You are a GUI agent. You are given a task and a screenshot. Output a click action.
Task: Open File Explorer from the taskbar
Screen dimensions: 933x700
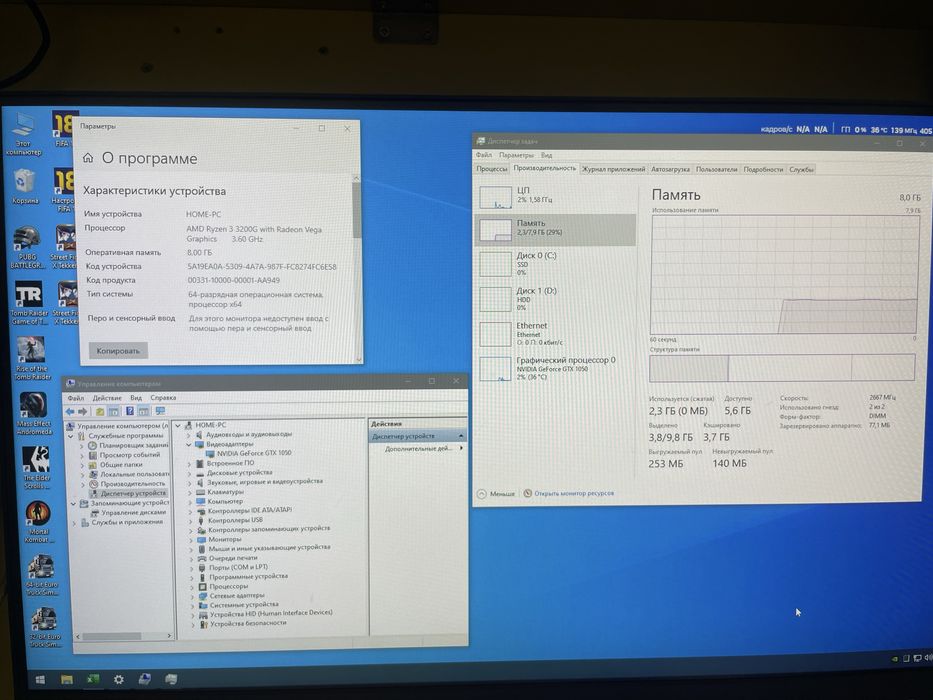point(67,679)
